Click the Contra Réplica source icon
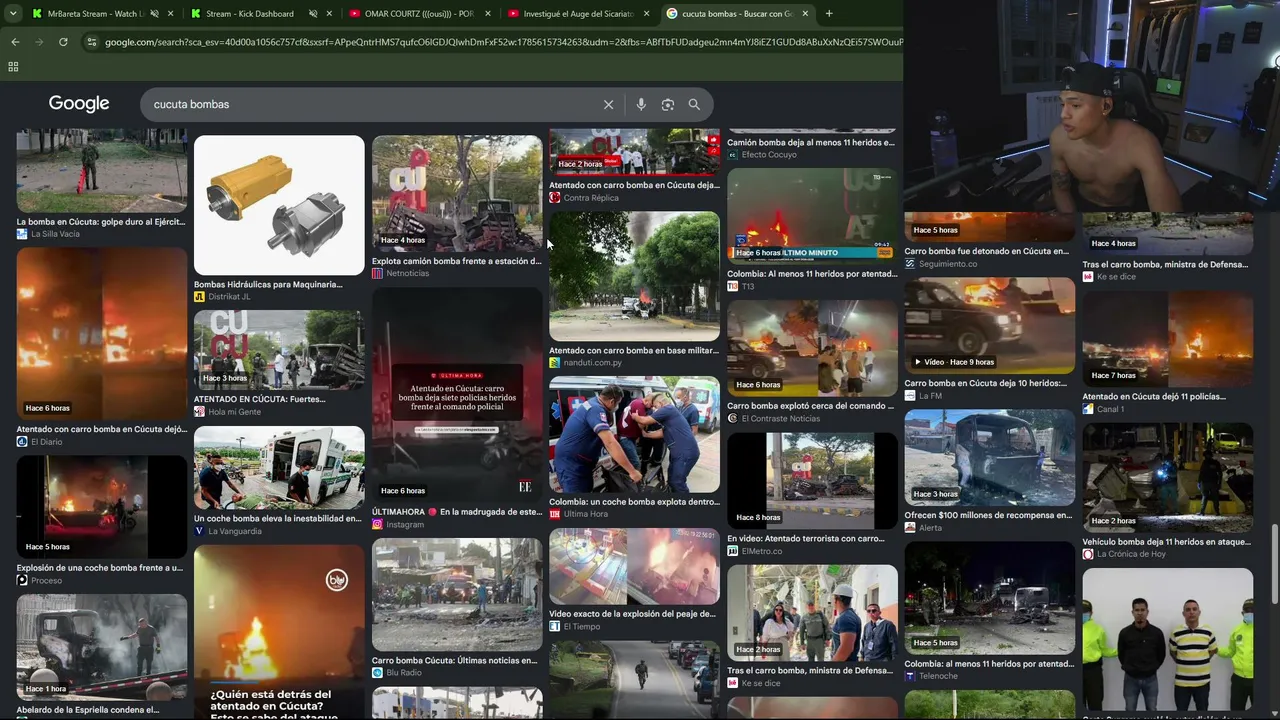This screenshot has height=720, width=1280. coord(554,198)
